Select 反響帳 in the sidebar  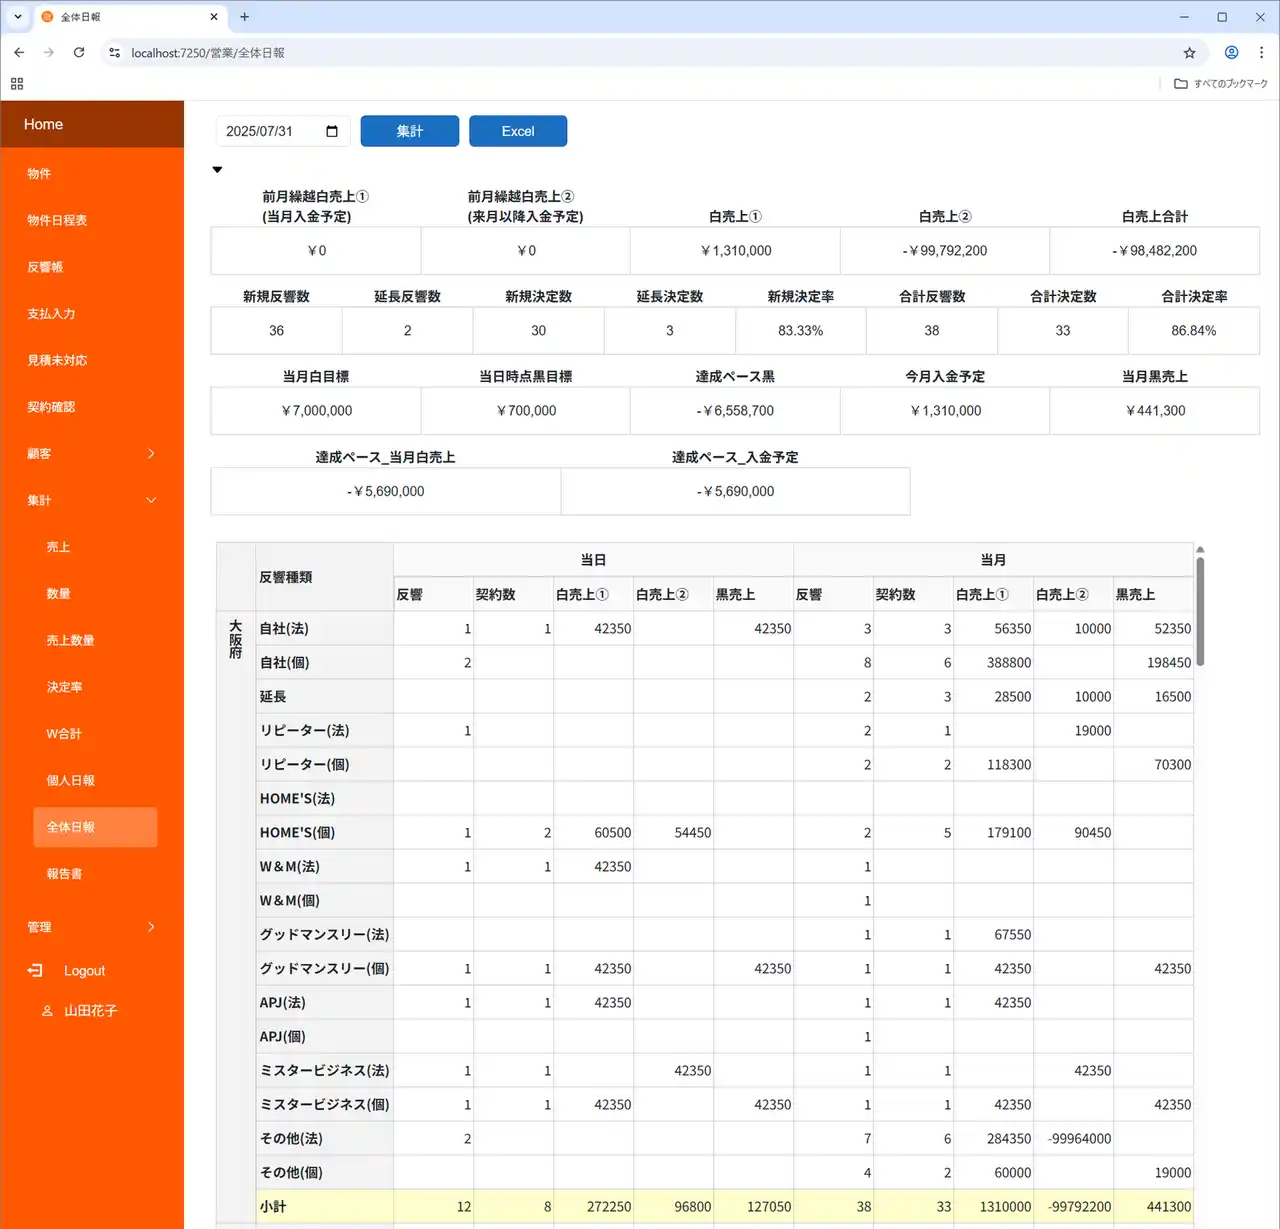45,267
